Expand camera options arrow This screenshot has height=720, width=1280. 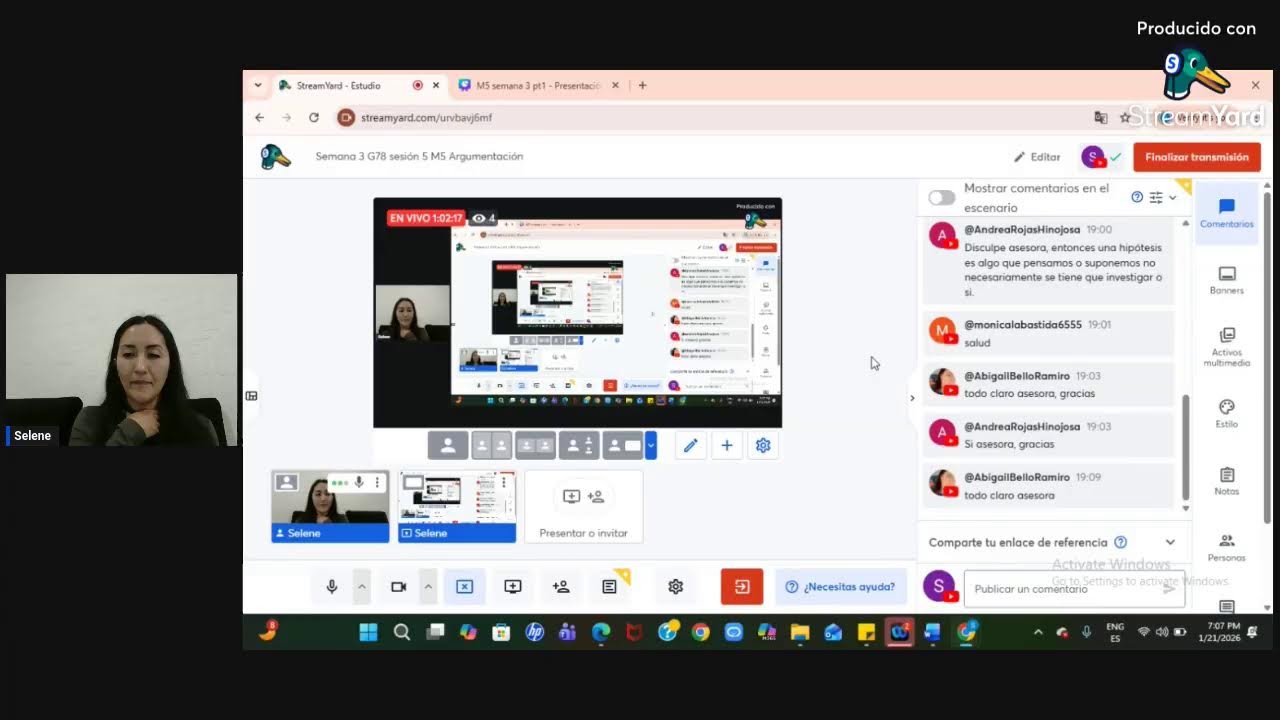tap(428, 587)
